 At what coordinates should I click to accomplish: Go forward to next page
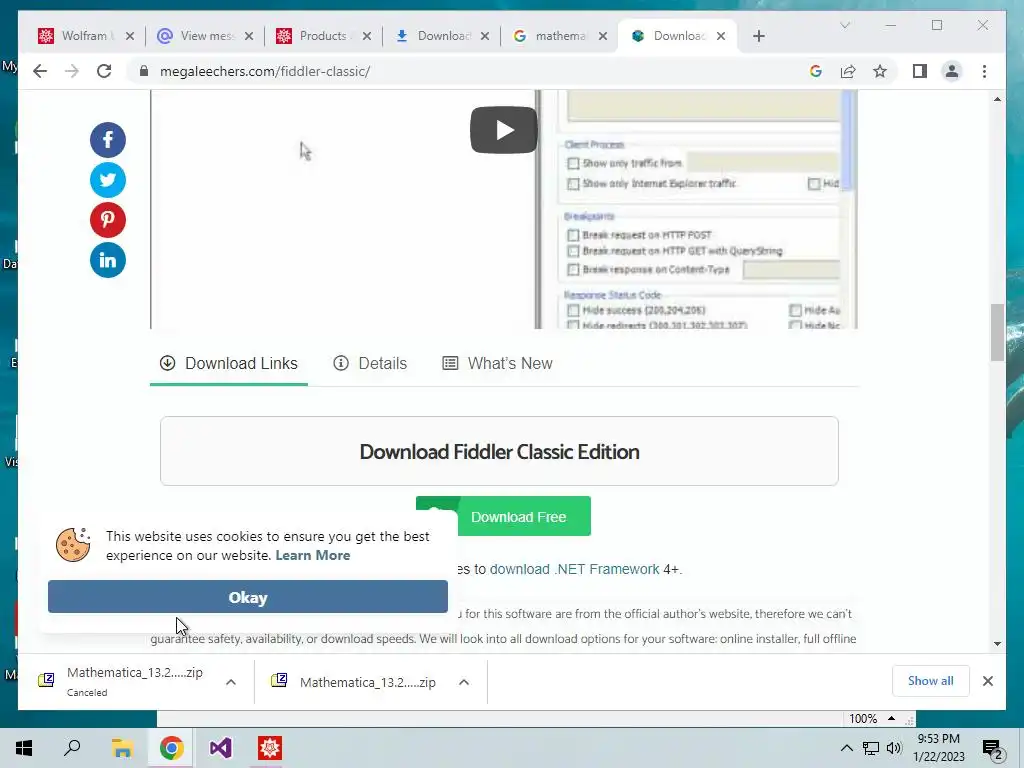pyautogui.click(x=72, y=71)
